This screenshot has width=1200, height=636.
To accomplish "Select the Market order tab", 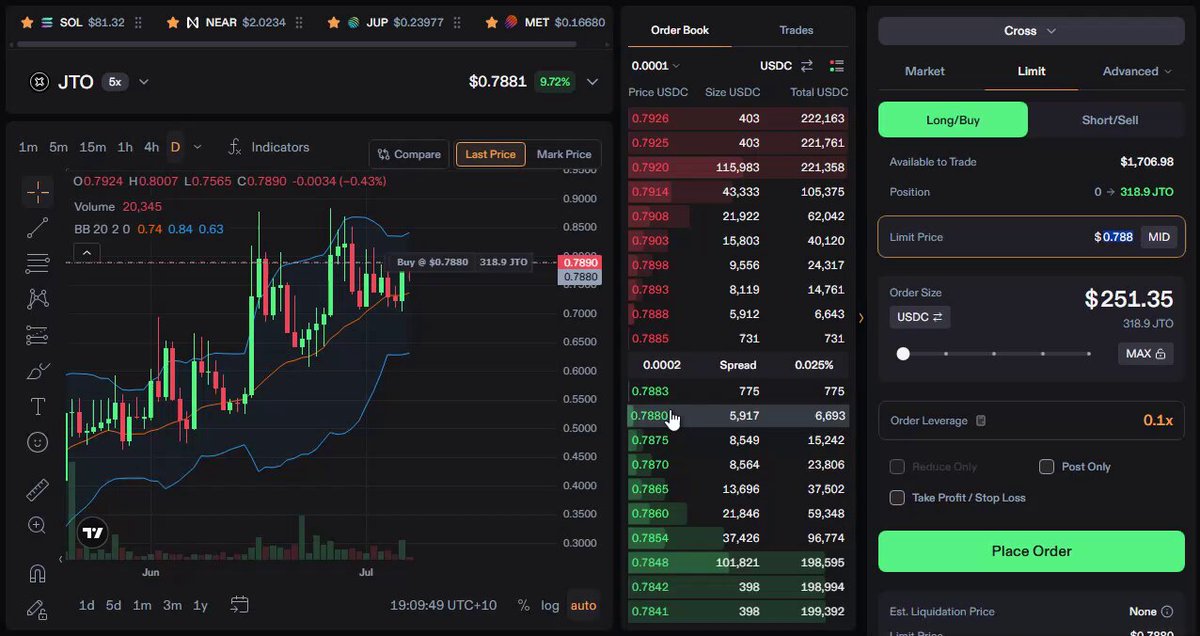I will coord(925,71).
